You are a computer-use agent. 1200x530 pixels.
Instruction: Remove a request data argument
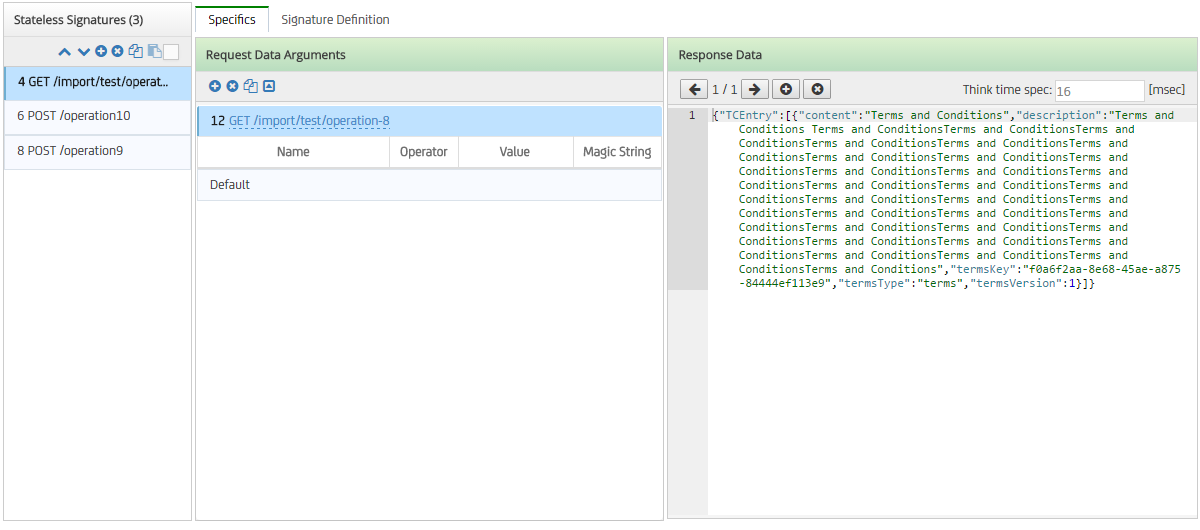coord(232,87)
